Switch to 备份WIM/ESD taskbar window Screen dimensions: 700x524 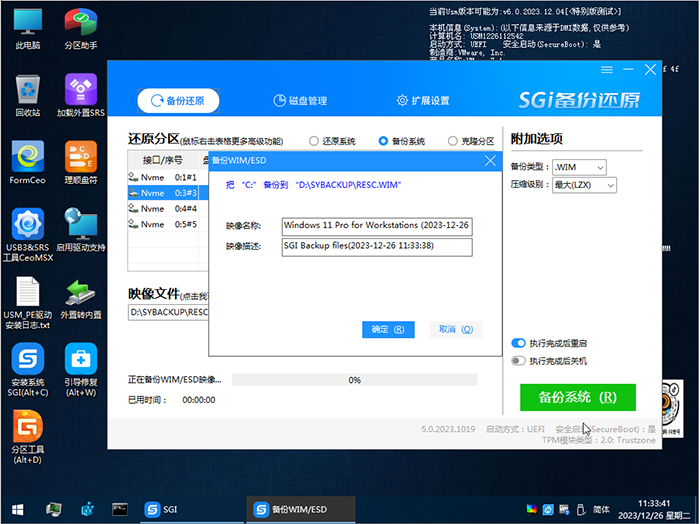(300, 509)
